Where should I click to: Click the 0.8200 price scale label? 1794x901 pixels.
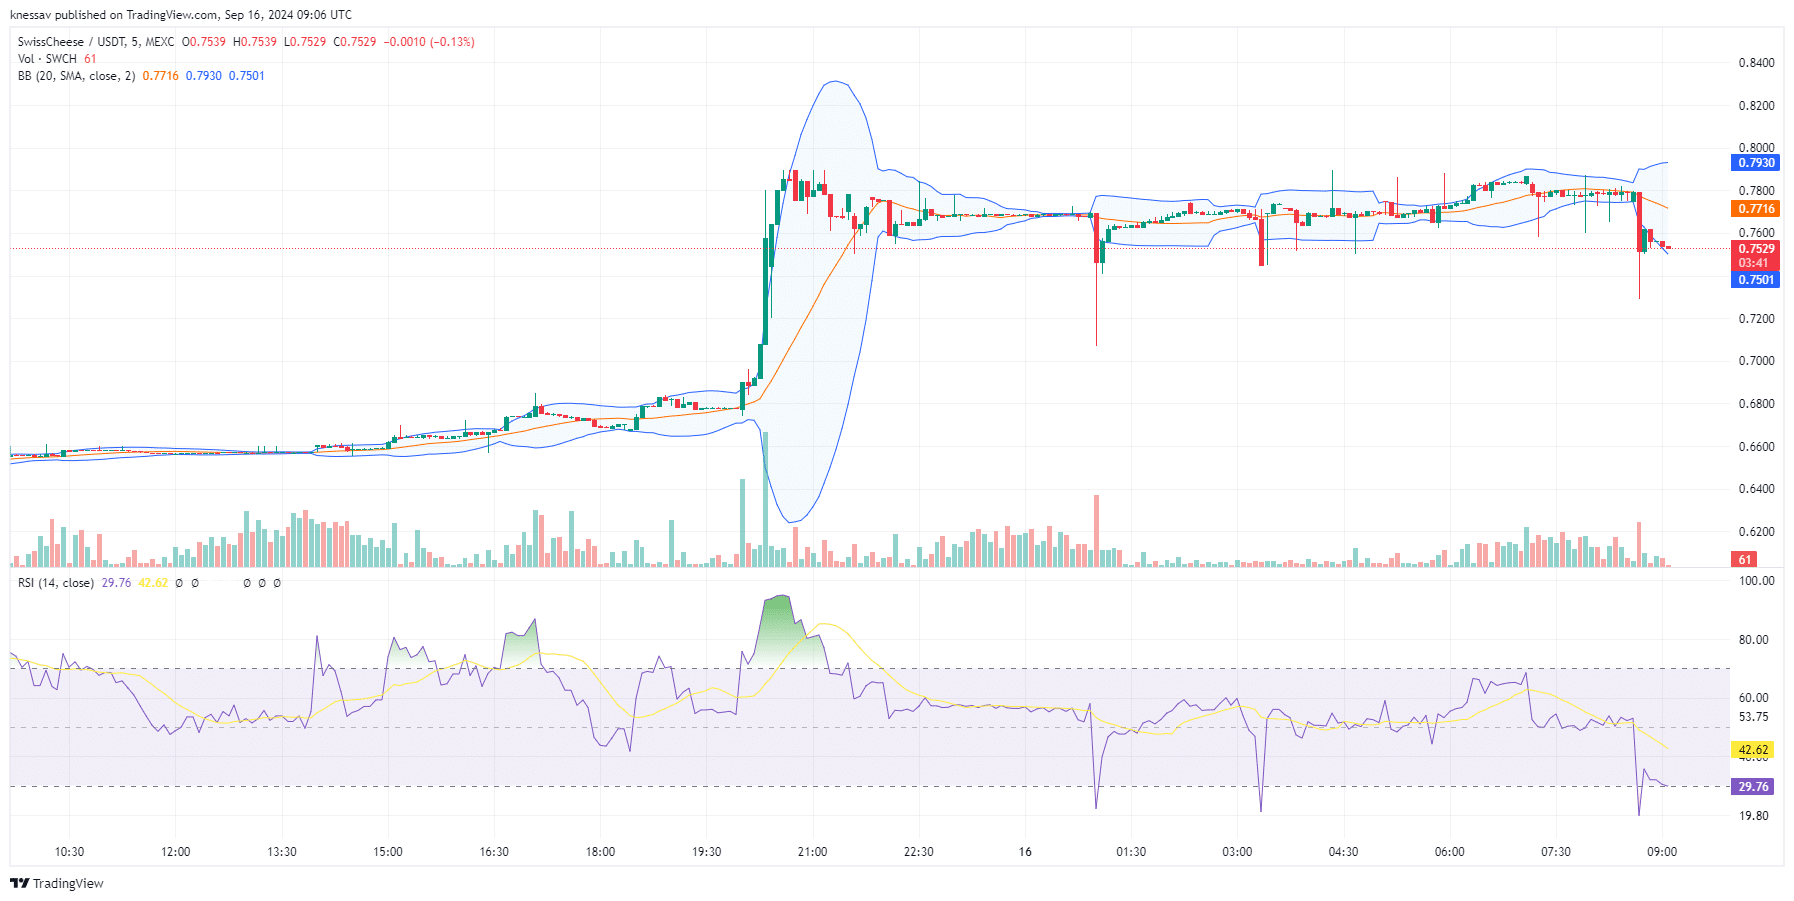[1756, 106]
